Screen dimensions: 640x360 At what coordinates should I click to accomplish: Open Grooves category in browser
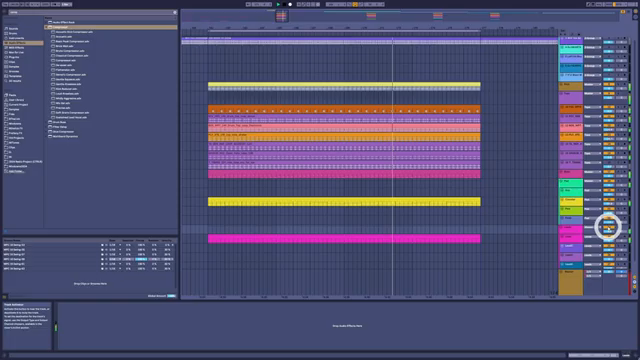(x=14, y=71)
